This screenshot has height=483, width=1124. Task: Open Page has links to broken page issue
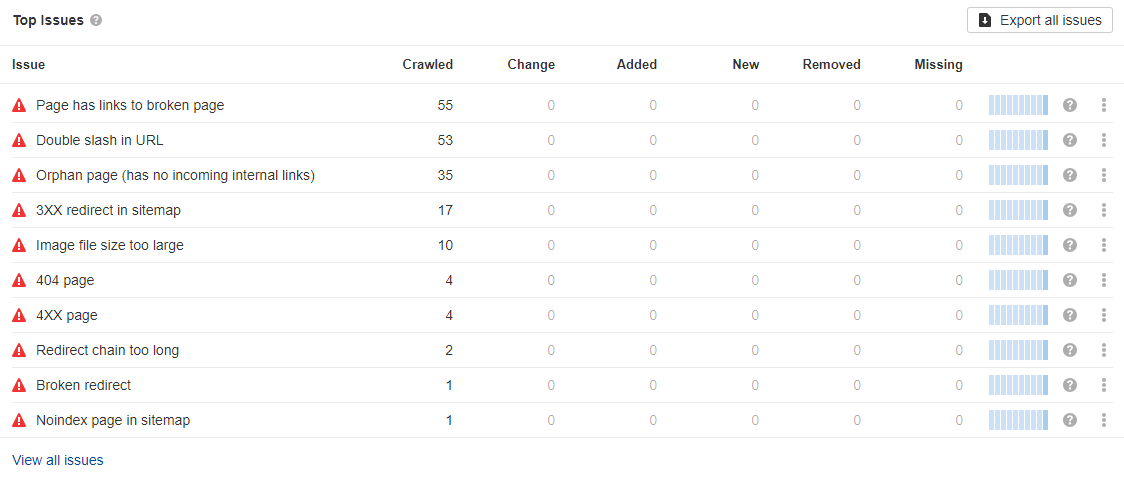(130, 105)
